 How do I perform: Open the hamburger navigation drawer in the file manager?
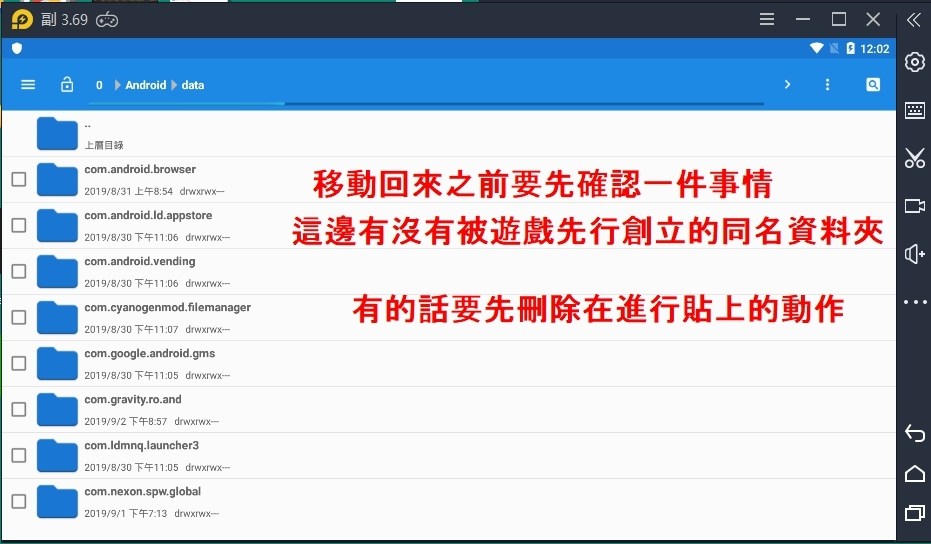(x=28, y=85)
